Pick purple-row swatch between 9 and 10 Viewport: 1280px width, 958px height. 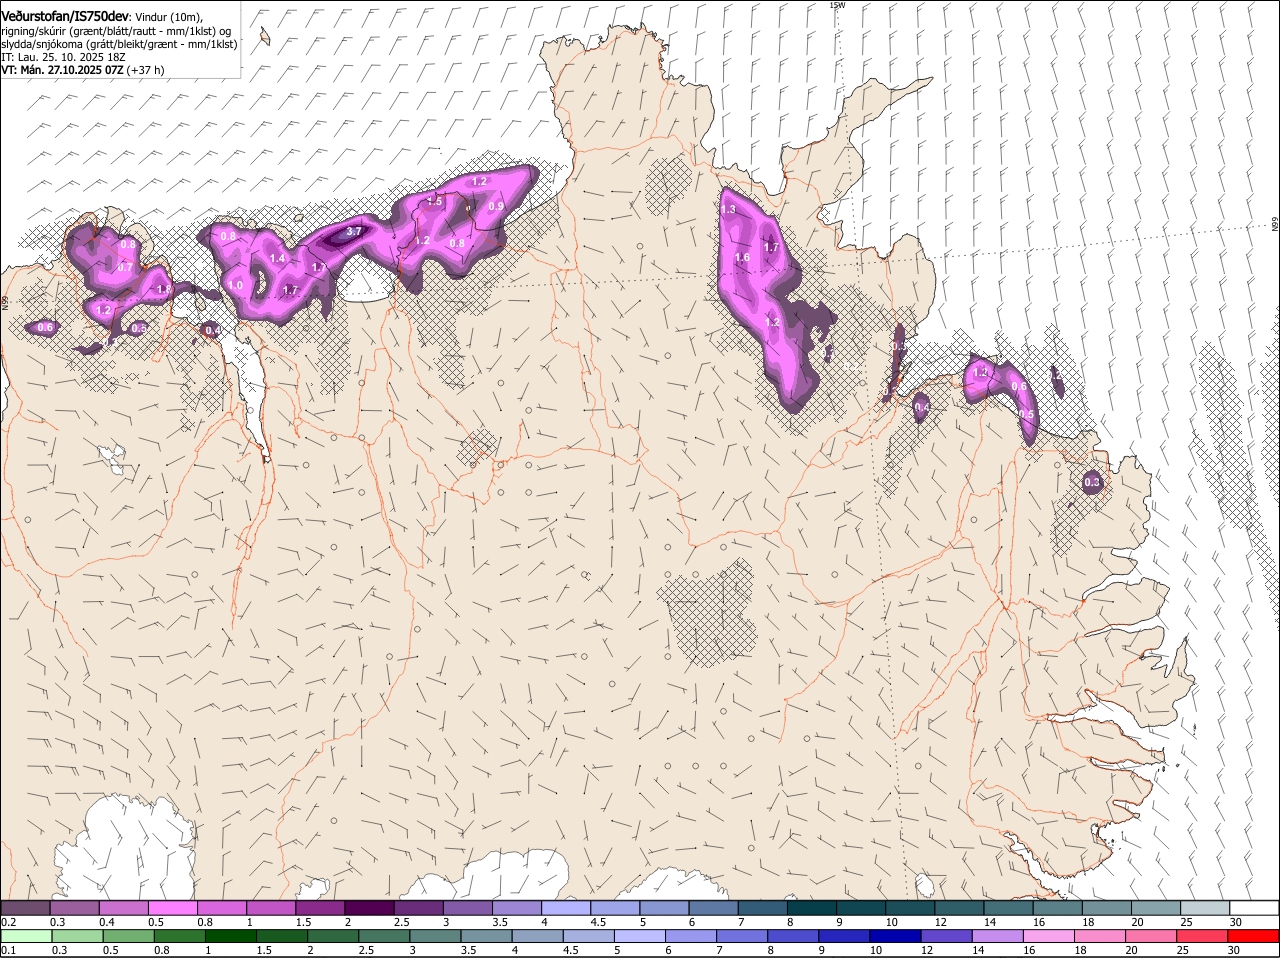(861, 908)
